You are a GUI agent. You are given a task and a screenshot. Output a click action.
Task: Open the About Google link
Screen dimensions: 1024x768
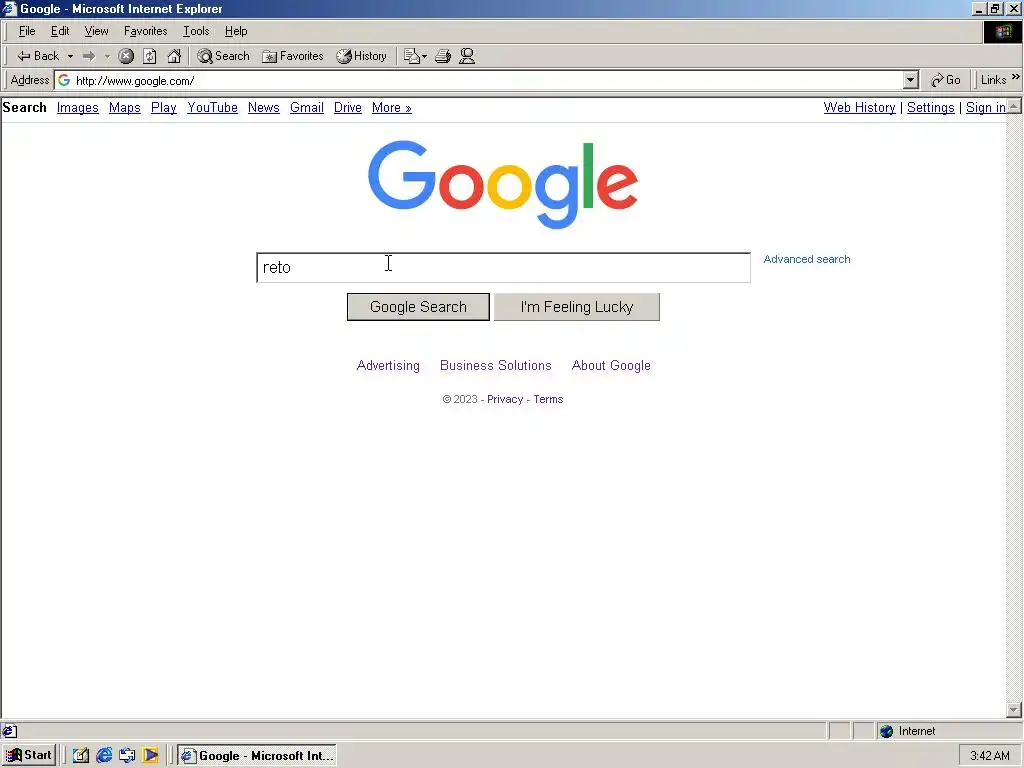[x=611, y=366]
